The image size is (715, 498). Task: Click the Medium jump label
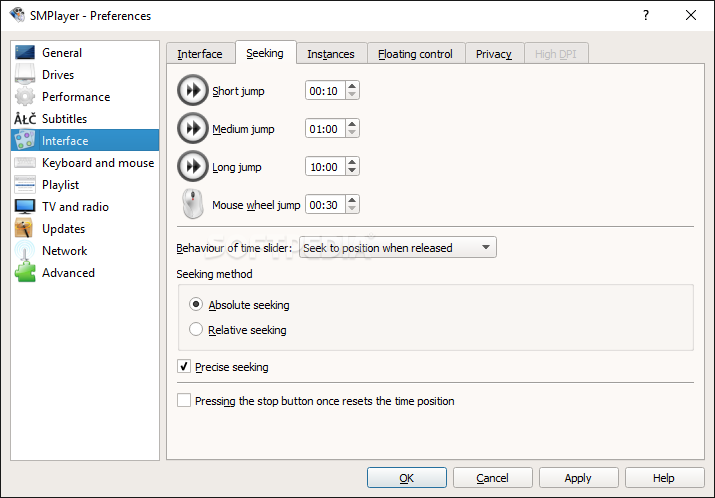[x=243, y=129]
